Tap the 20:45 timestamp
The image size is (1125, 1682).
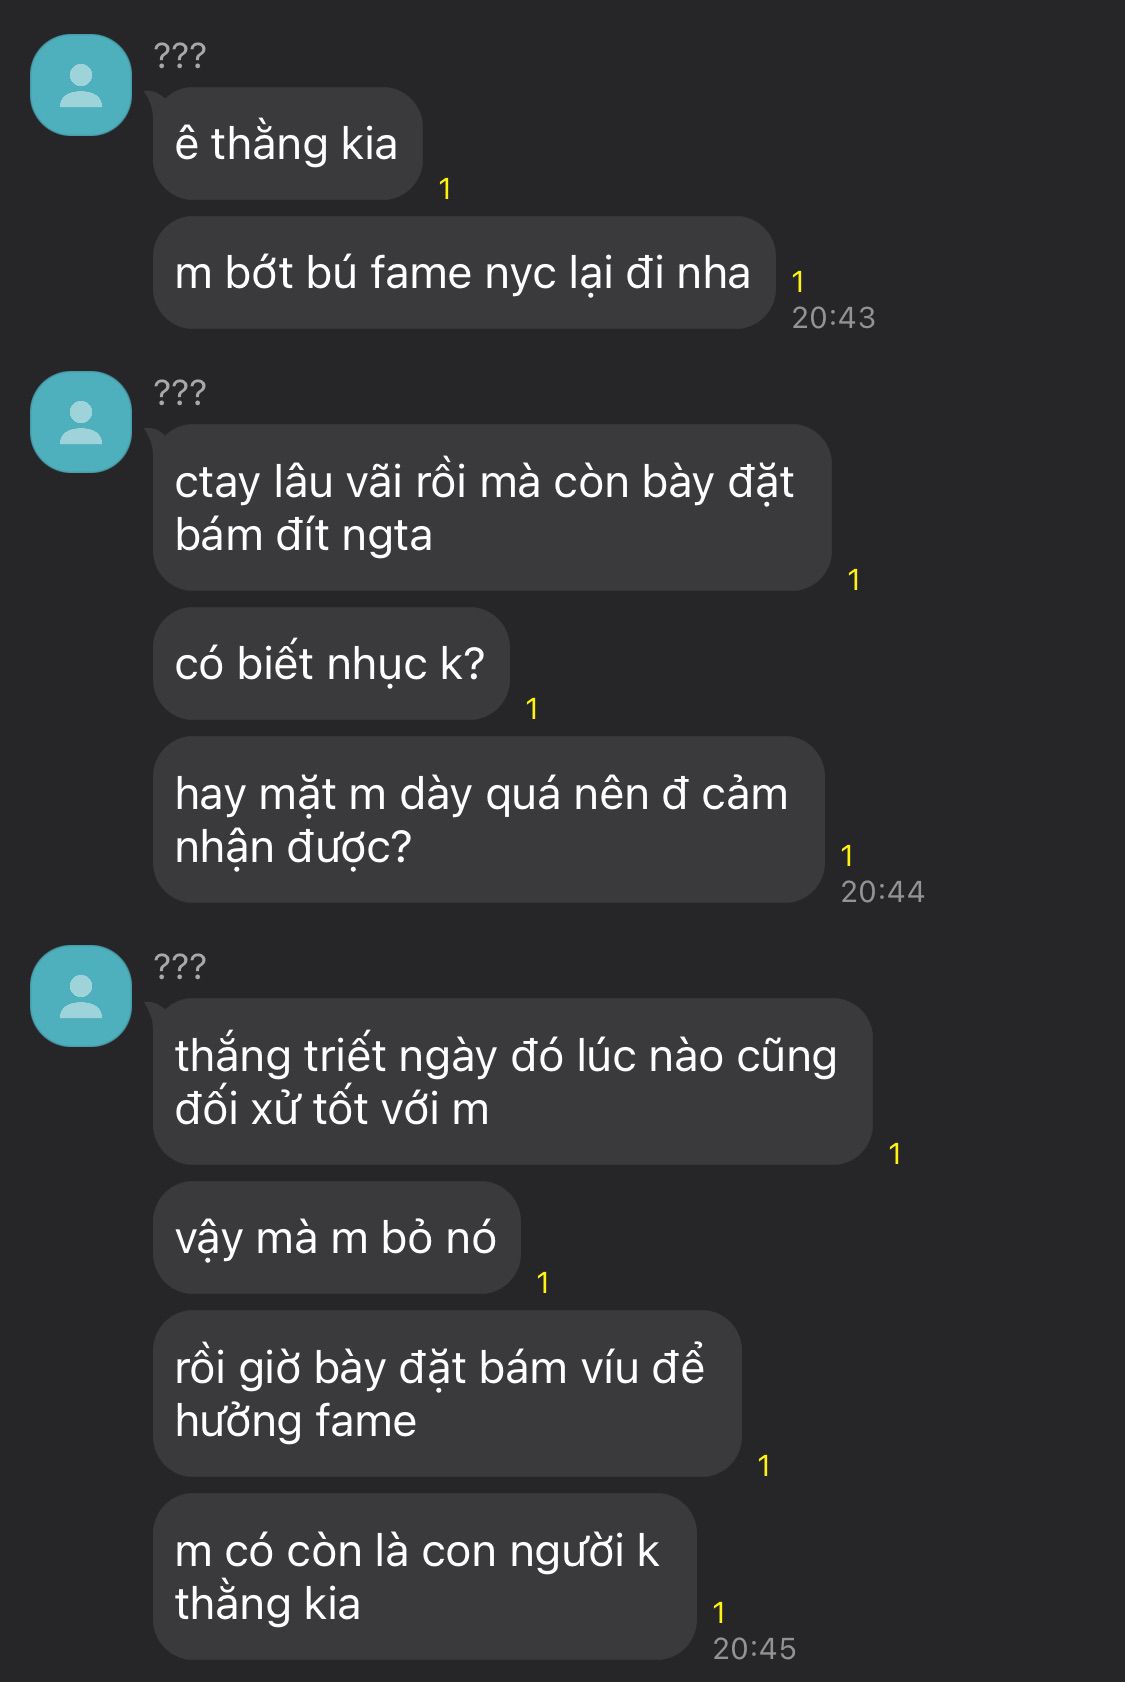755,1649
